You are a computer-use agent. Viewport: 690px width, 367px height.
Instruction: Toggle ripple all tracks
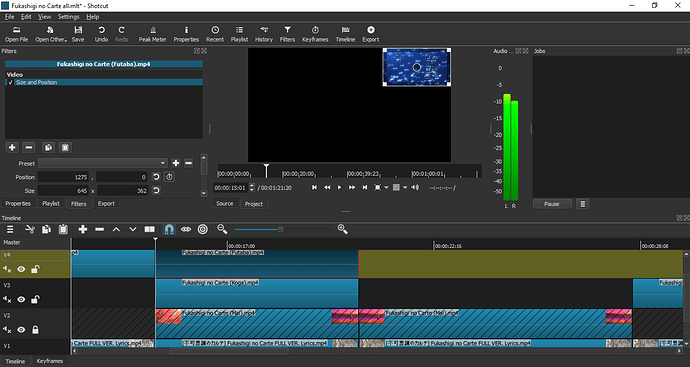[202, 229]
